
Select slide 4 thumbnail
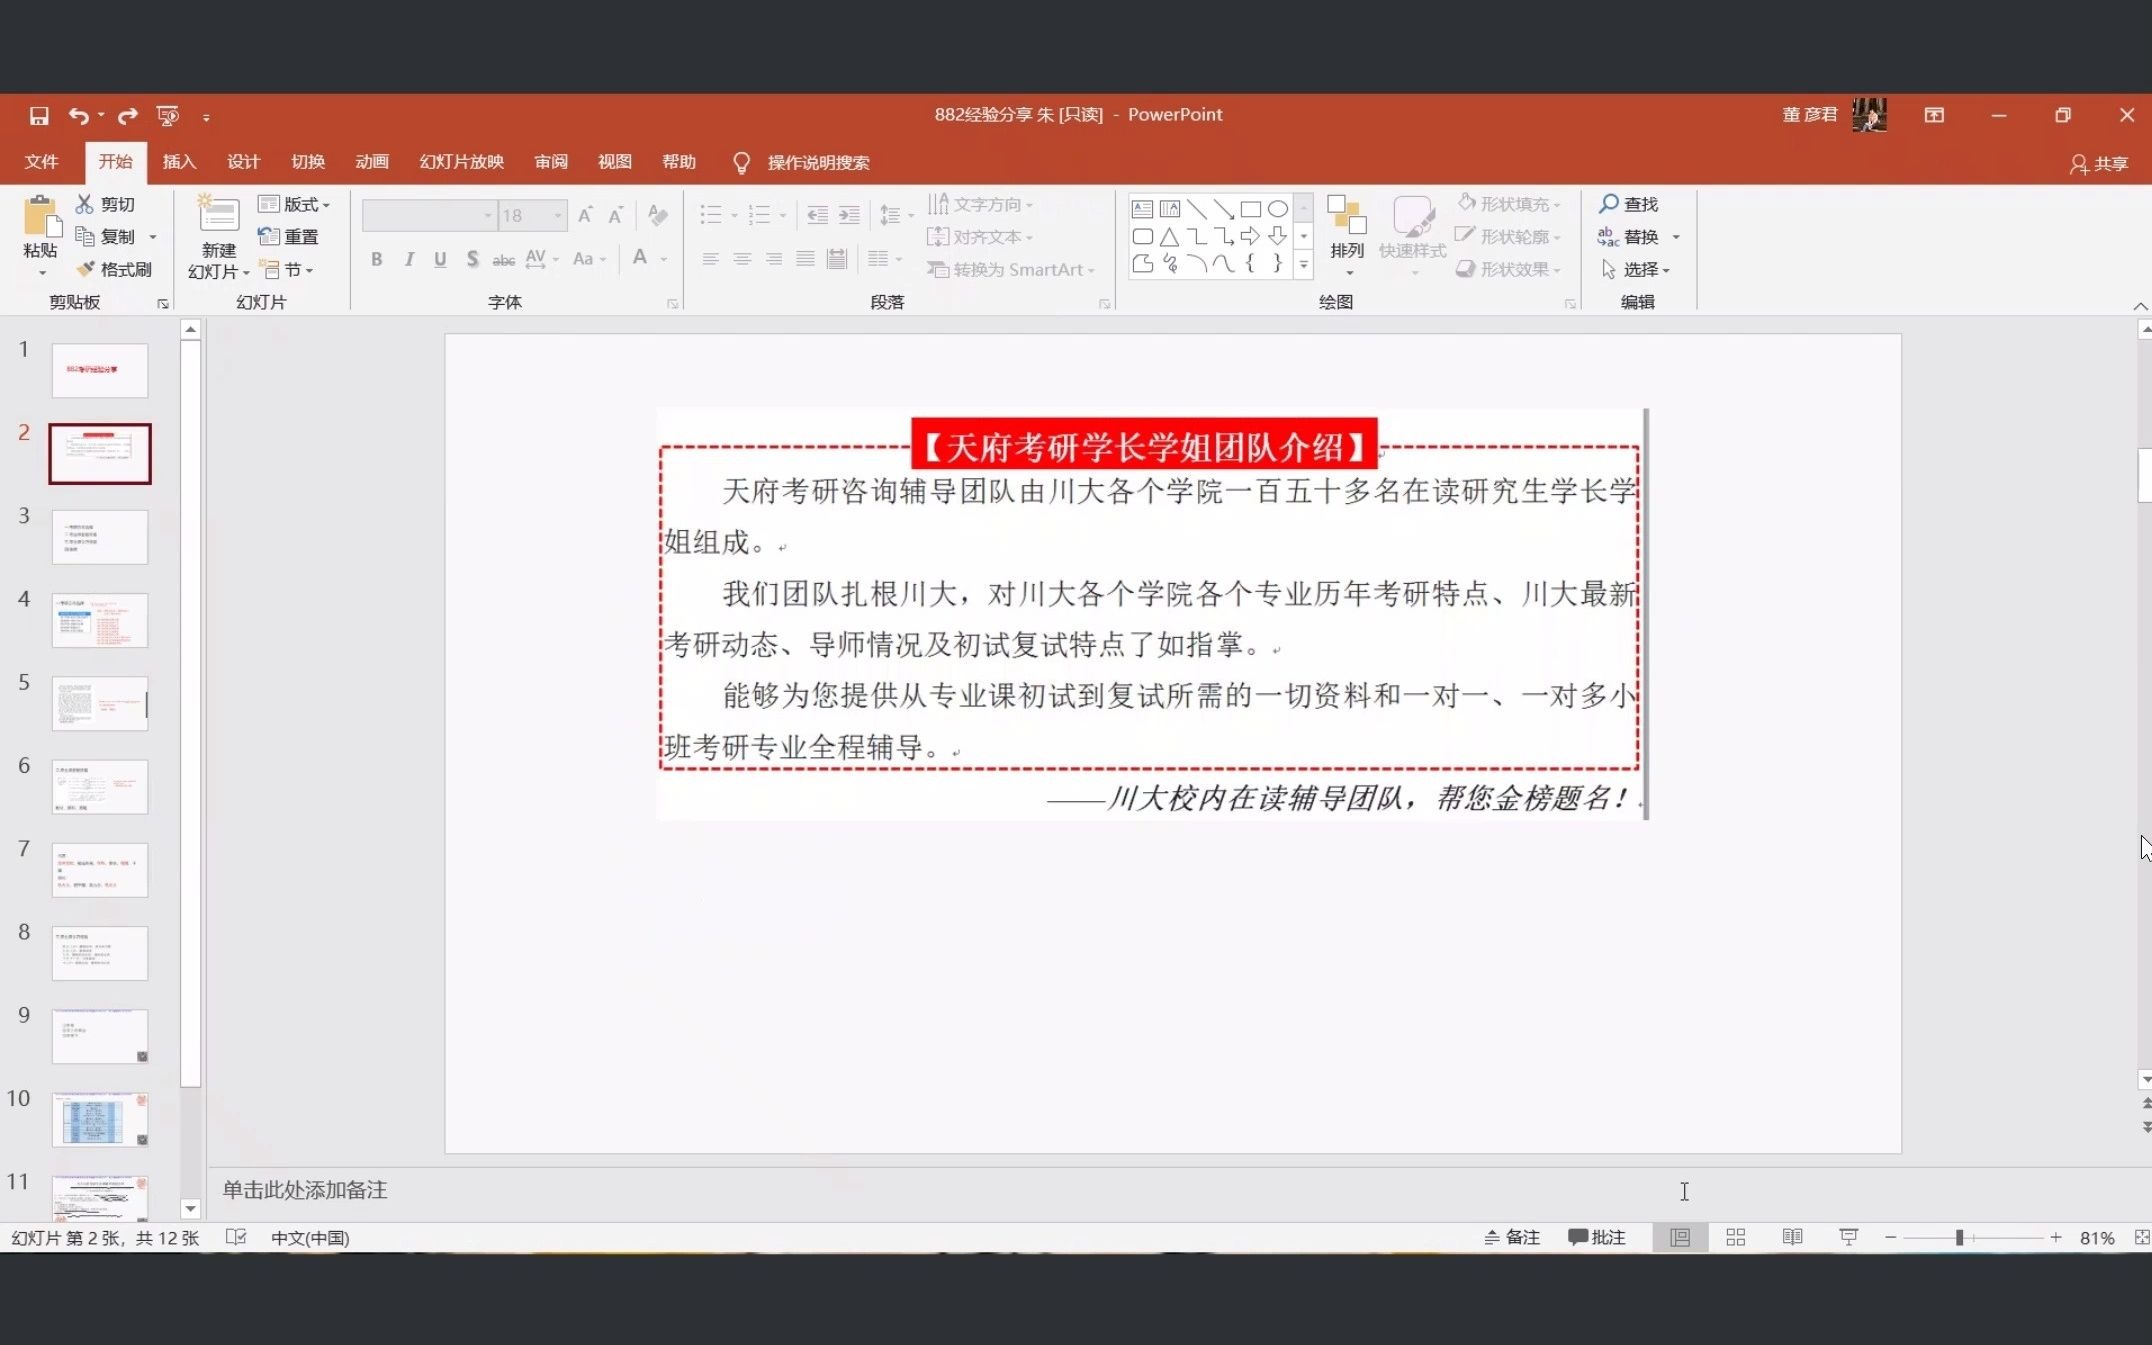click(x=100, y=620)
